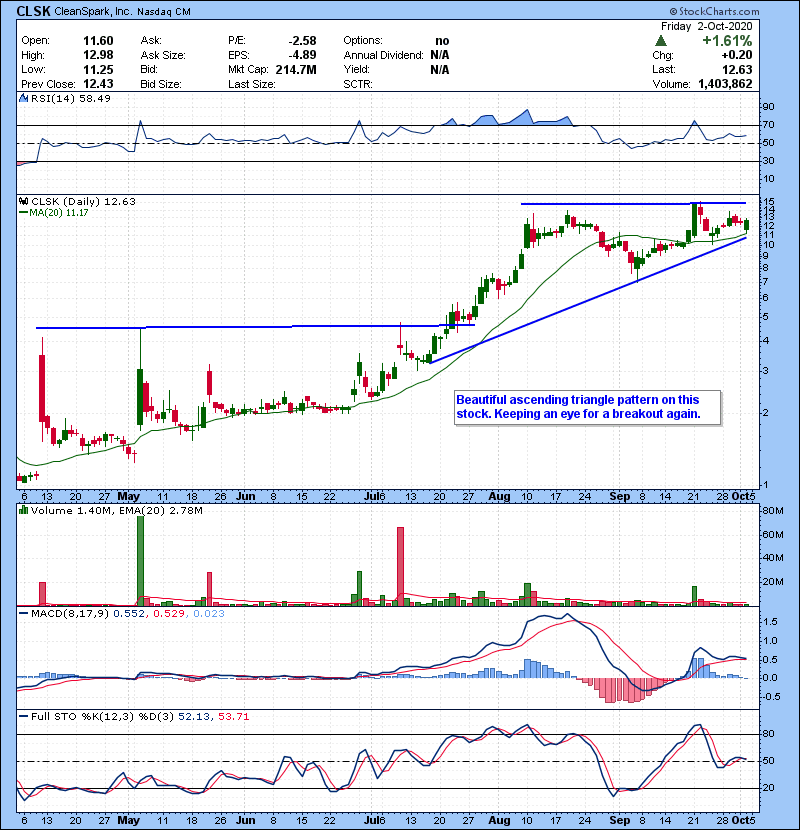Click the 1.5 level on the MACD scale
Image resolution: width=800 pixels, height=830 pixels.
771,622
